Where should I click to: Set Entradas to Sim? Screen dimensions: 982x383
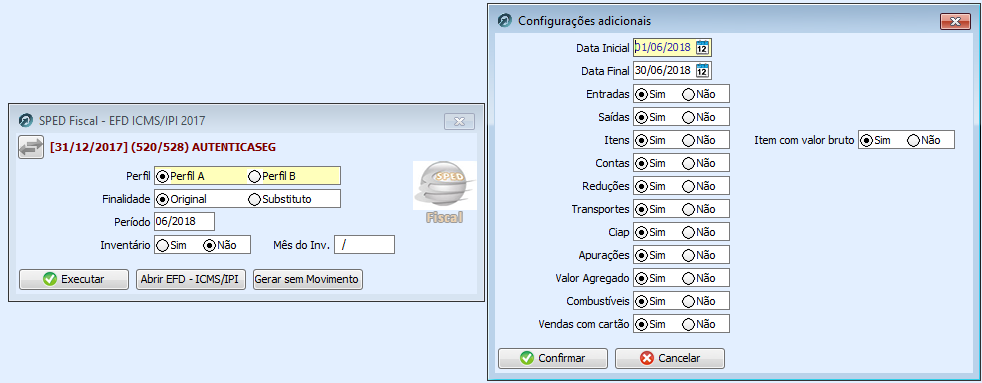pyautogui.click(x=650, y=94)
